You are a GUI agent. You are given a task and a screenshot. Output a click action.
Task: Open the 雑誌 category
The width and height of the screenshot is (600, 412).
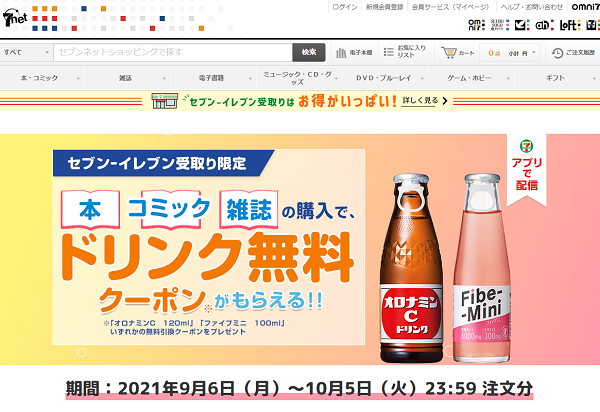pos(125,78)
